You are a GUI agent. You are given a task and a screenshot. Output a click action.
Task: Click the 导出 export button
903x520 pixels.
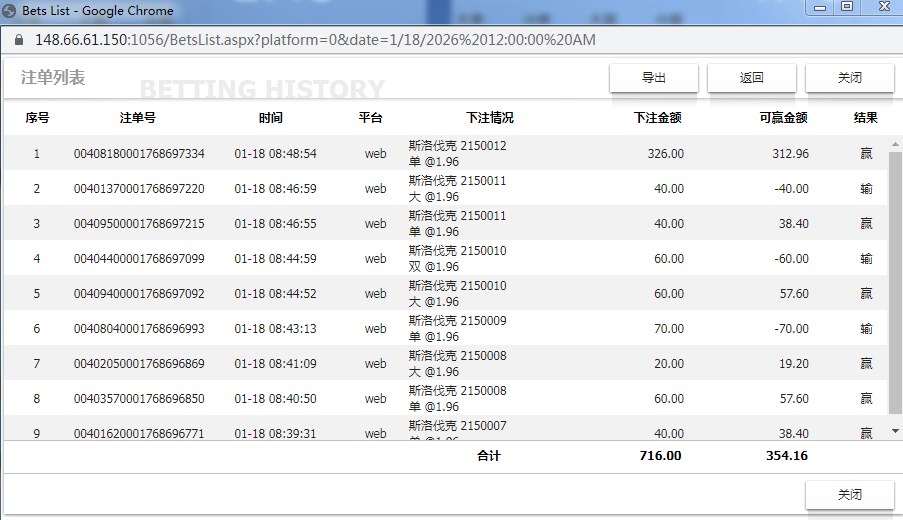click(x=654, y=78)
